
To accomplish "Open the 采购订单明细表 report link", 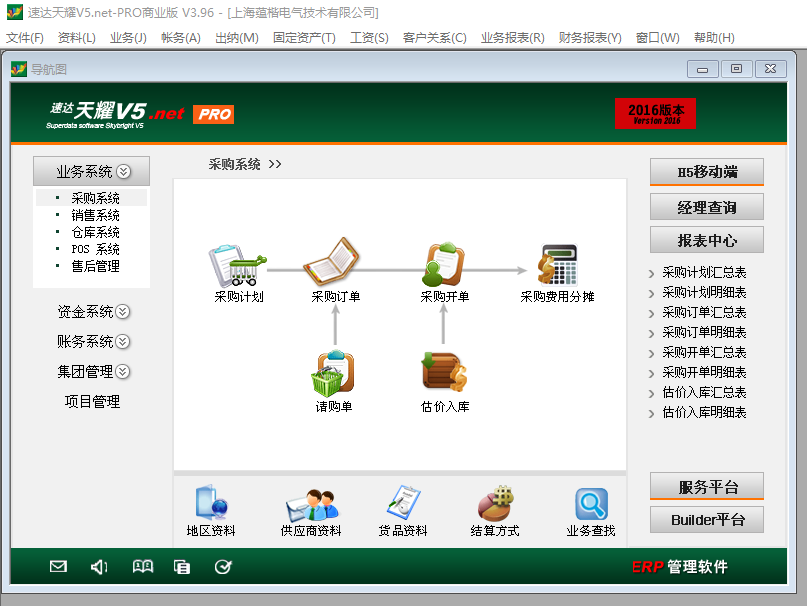I will [704, 332].
